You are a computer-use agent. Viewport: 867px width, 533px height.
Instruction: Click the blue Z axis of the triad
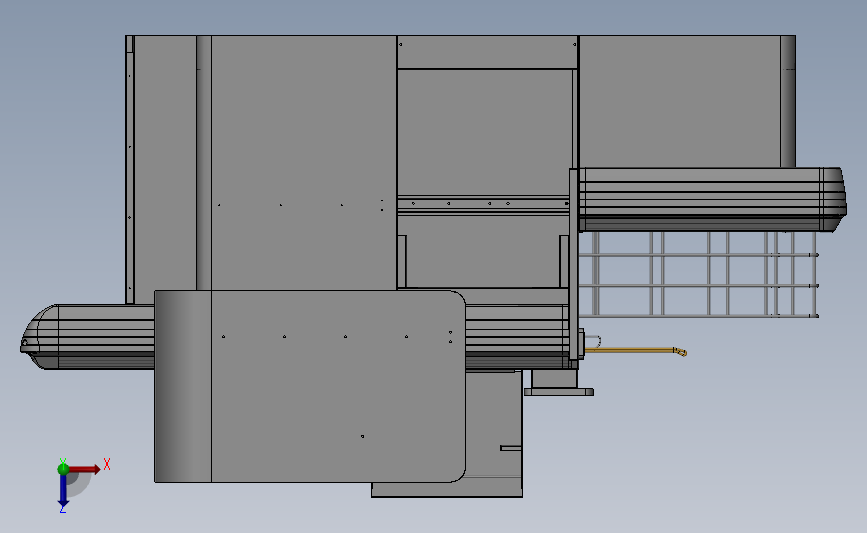pos(63,491)
